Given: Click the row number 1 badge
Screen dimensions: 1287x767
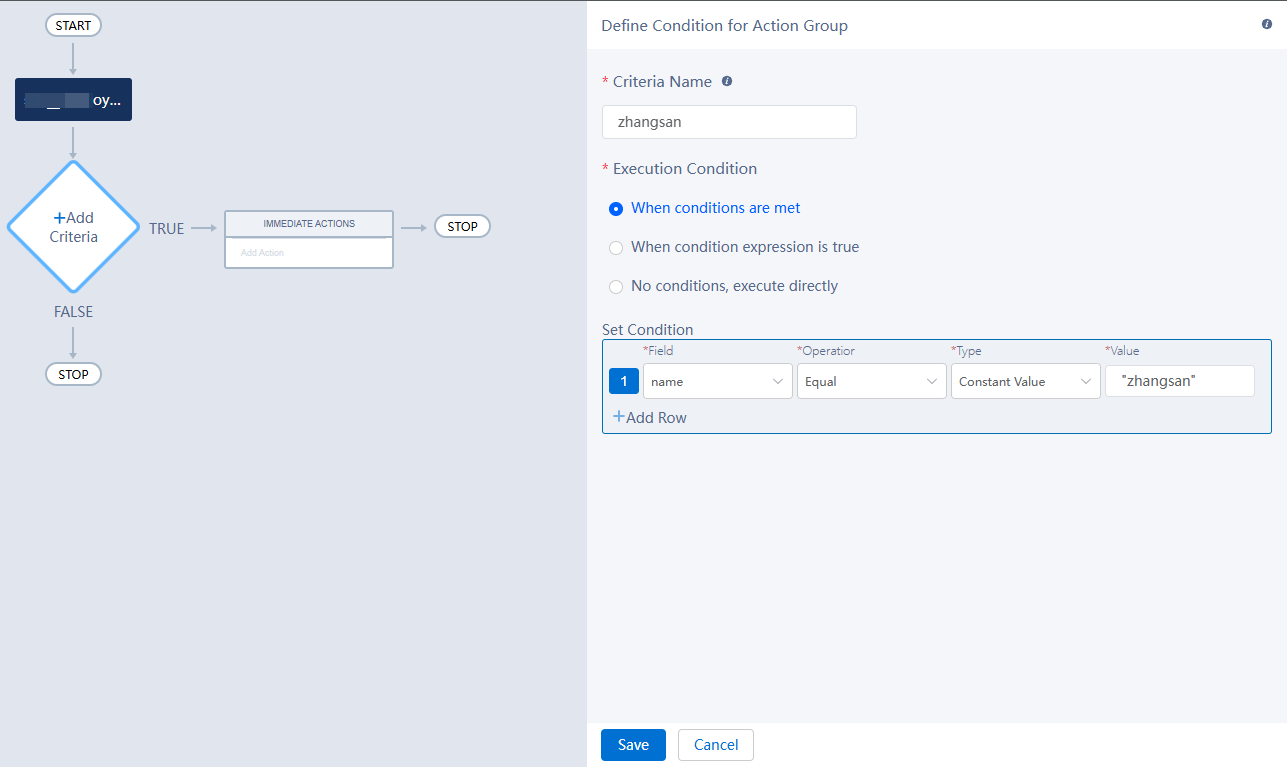Looking at the screenshot, I should pos(624,381).
